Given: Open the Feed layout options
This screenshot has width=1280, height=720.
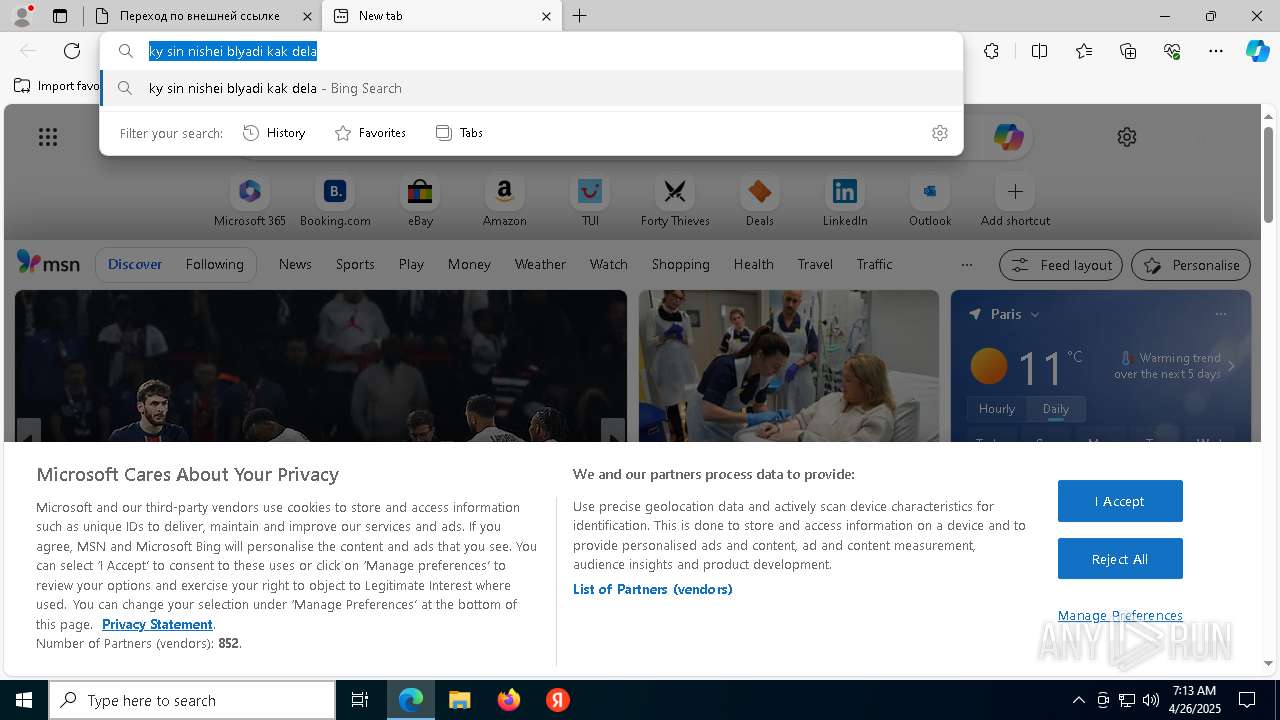Looking at the screenshot, I should tap(1060, 265).
